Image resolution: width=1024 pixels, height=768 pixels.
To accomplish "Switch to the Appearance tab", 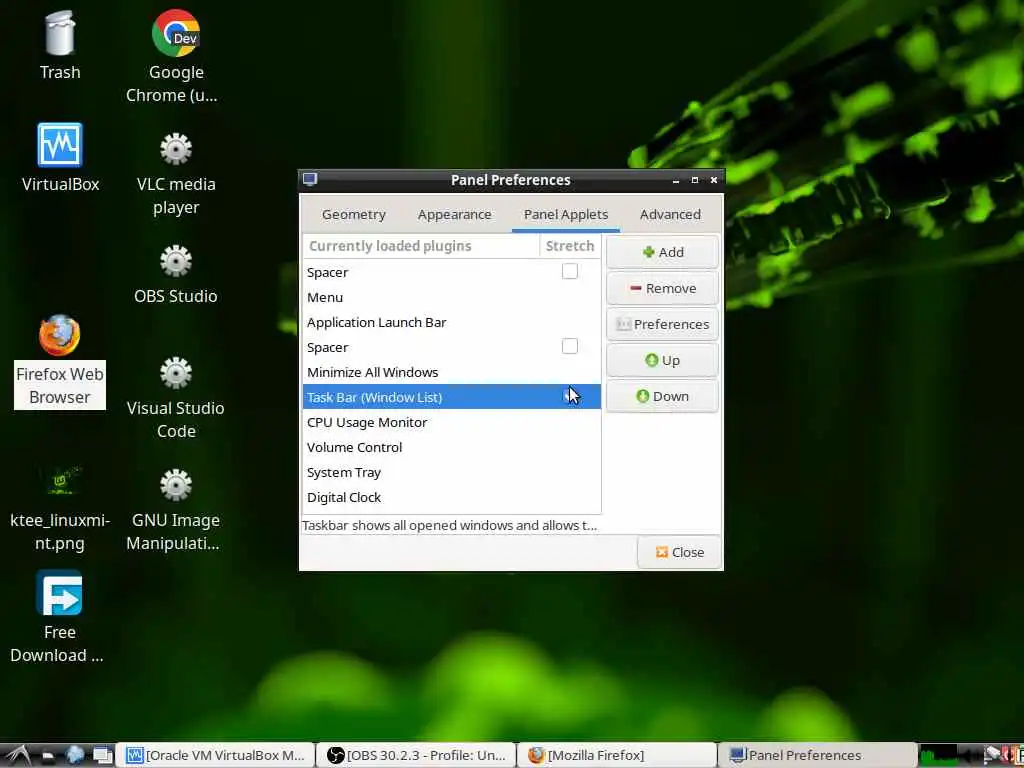I will tap(455, 215).
